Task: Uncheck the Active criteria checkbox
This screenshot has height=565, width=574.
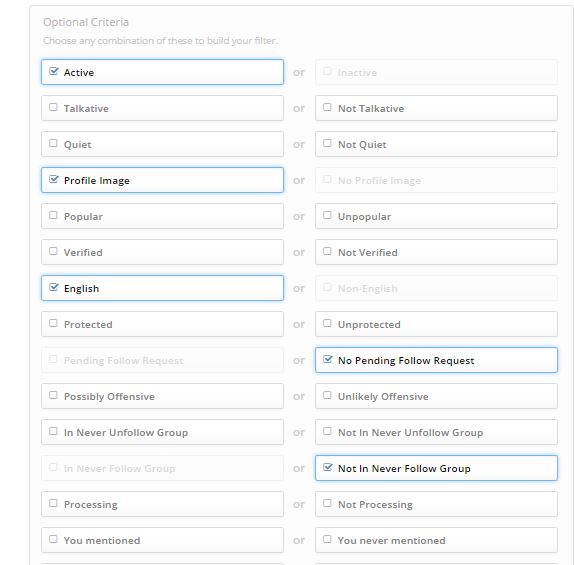Action: tap(53, 71)
